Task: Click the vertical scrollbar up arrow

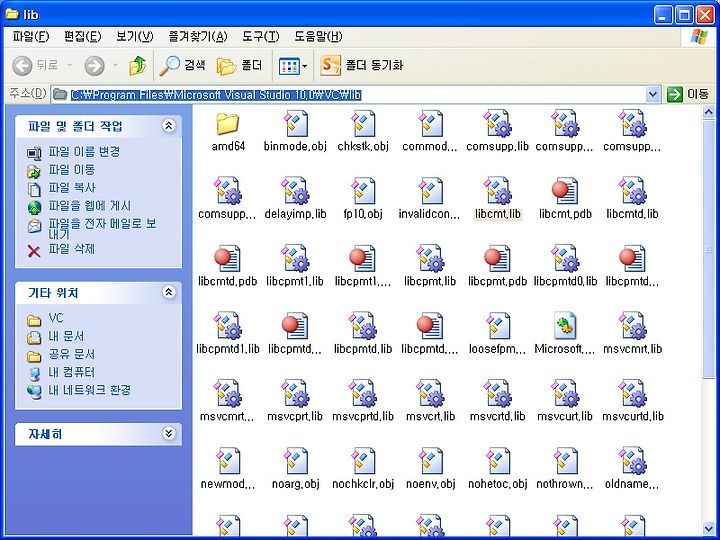Action: tap(709, 112)
